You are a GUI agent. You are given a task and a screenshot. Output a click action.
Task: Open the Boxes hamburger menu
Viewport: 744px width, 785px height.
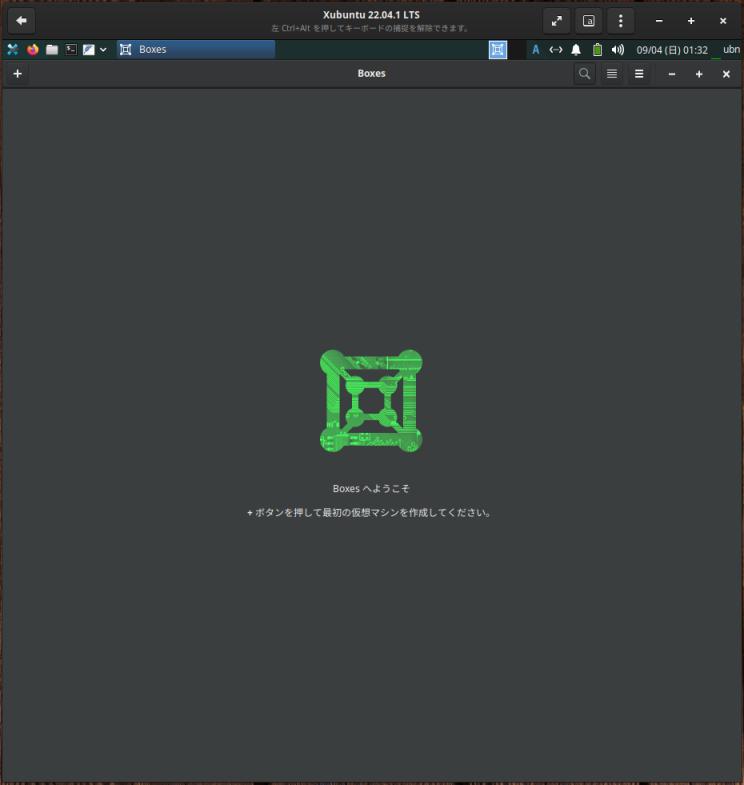pos(639,74)
